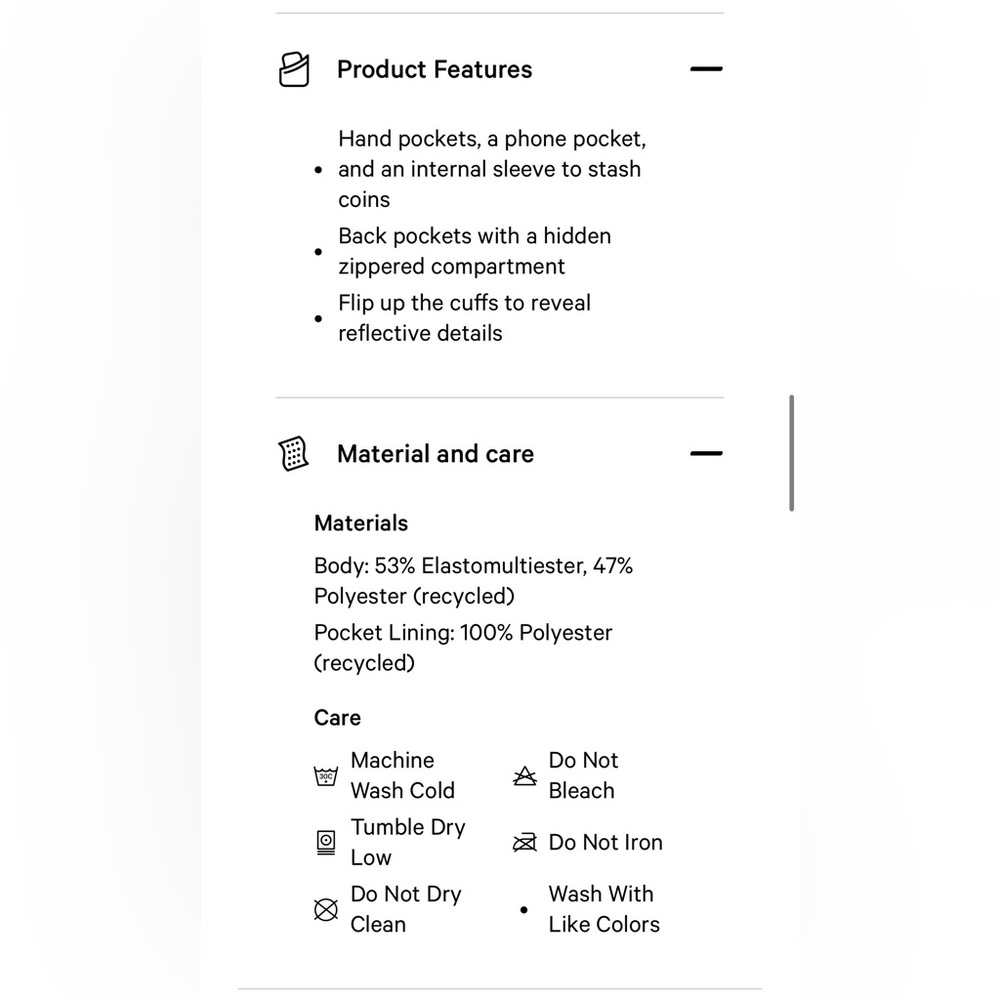Screen dimensions: 1000x1000
Task: Collapse the Material and care section
Action: [x=706, y=453]
